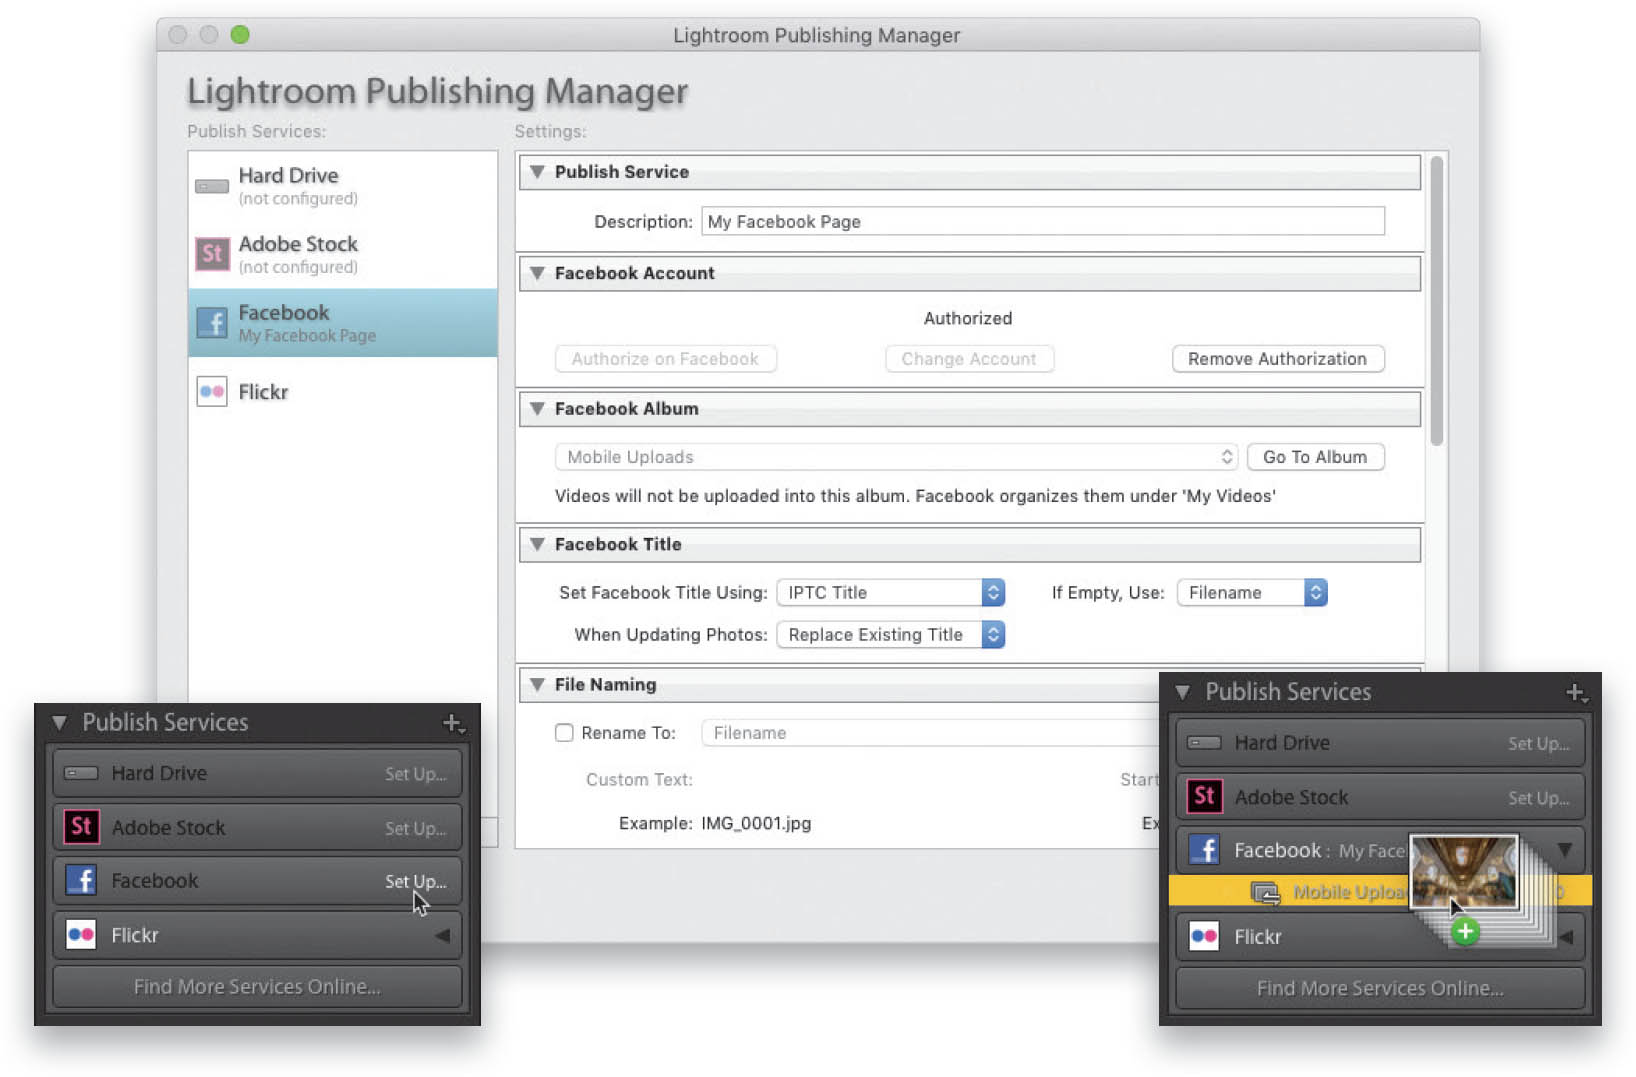This screenshot has height=1077, width=1636.
Task: Collapse the File Naming section
Action: [537, 685]
